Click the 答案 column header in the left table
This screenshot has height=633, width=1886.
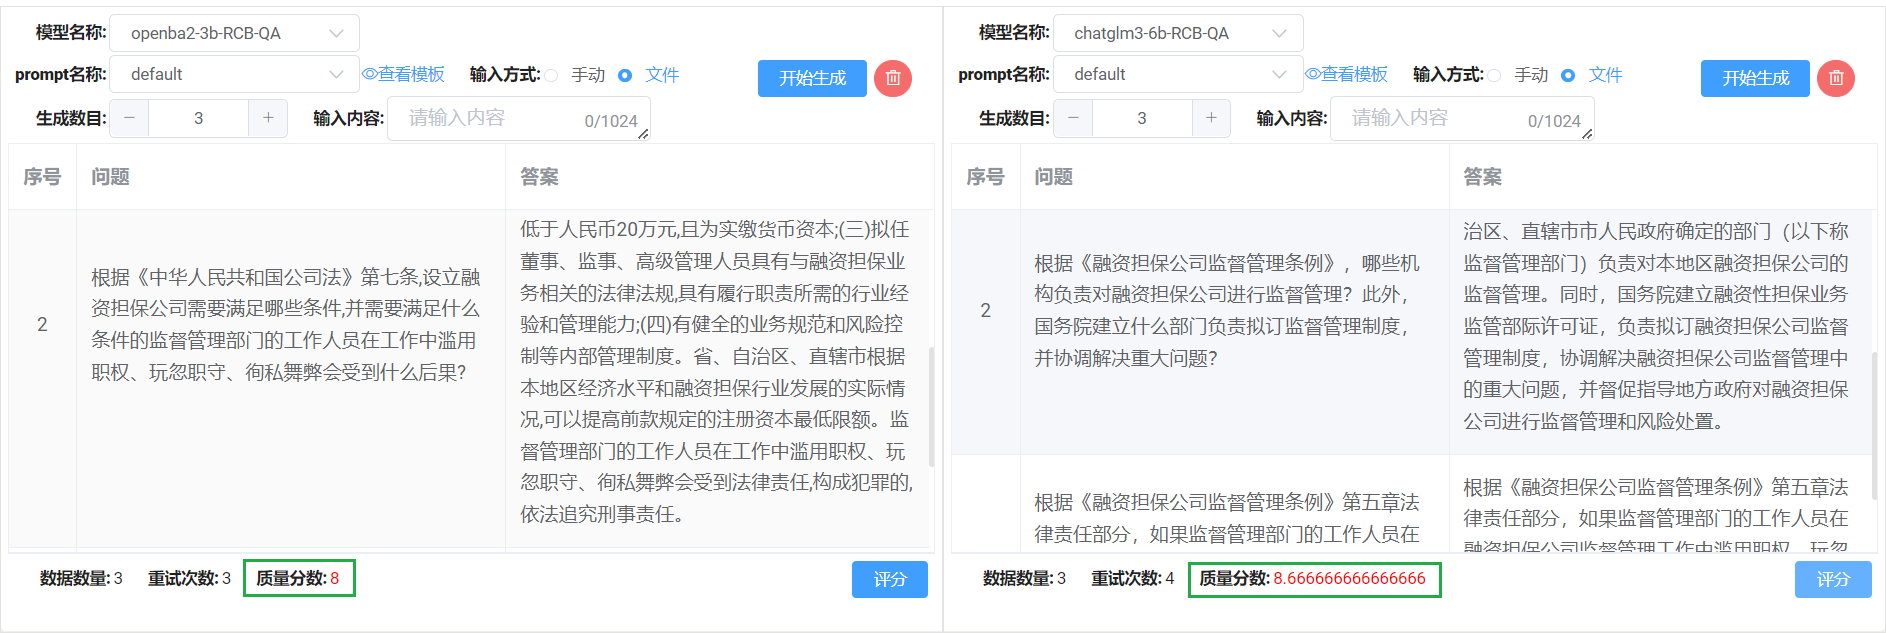point(719,177)
